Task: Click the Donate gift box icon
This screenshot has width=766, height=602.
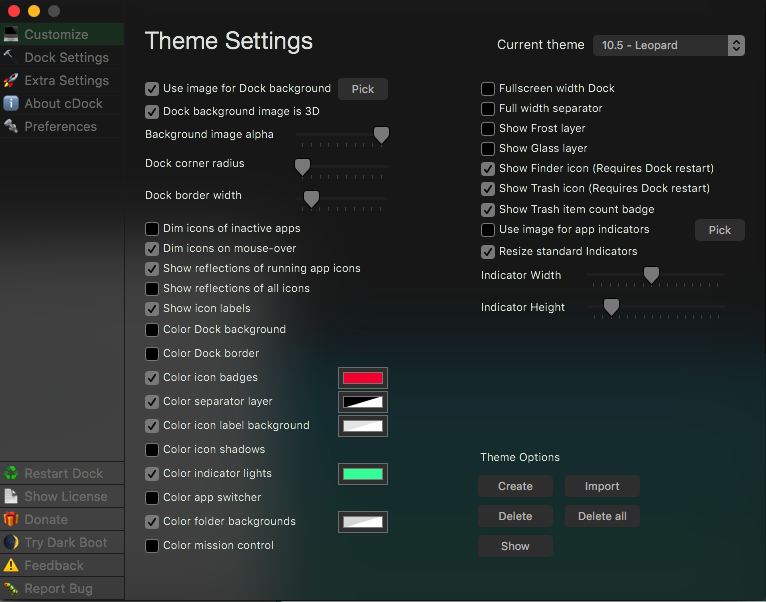Action: [11, 519]
